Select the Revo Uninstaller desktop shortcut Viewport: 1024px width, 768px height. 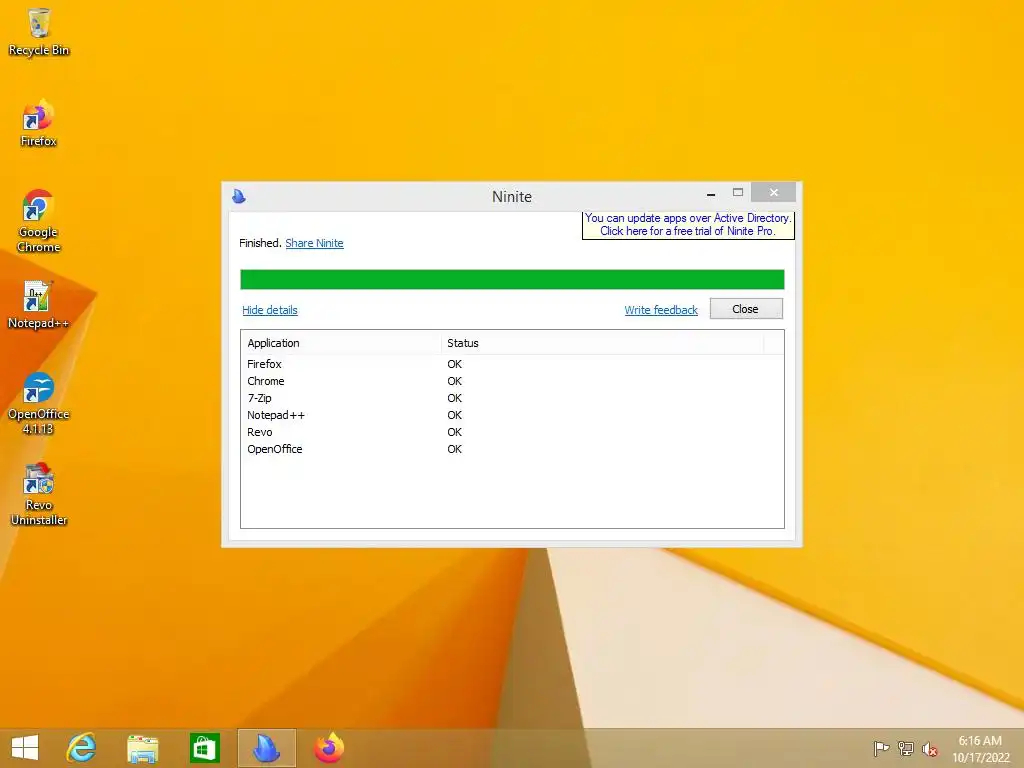(39, 494)
